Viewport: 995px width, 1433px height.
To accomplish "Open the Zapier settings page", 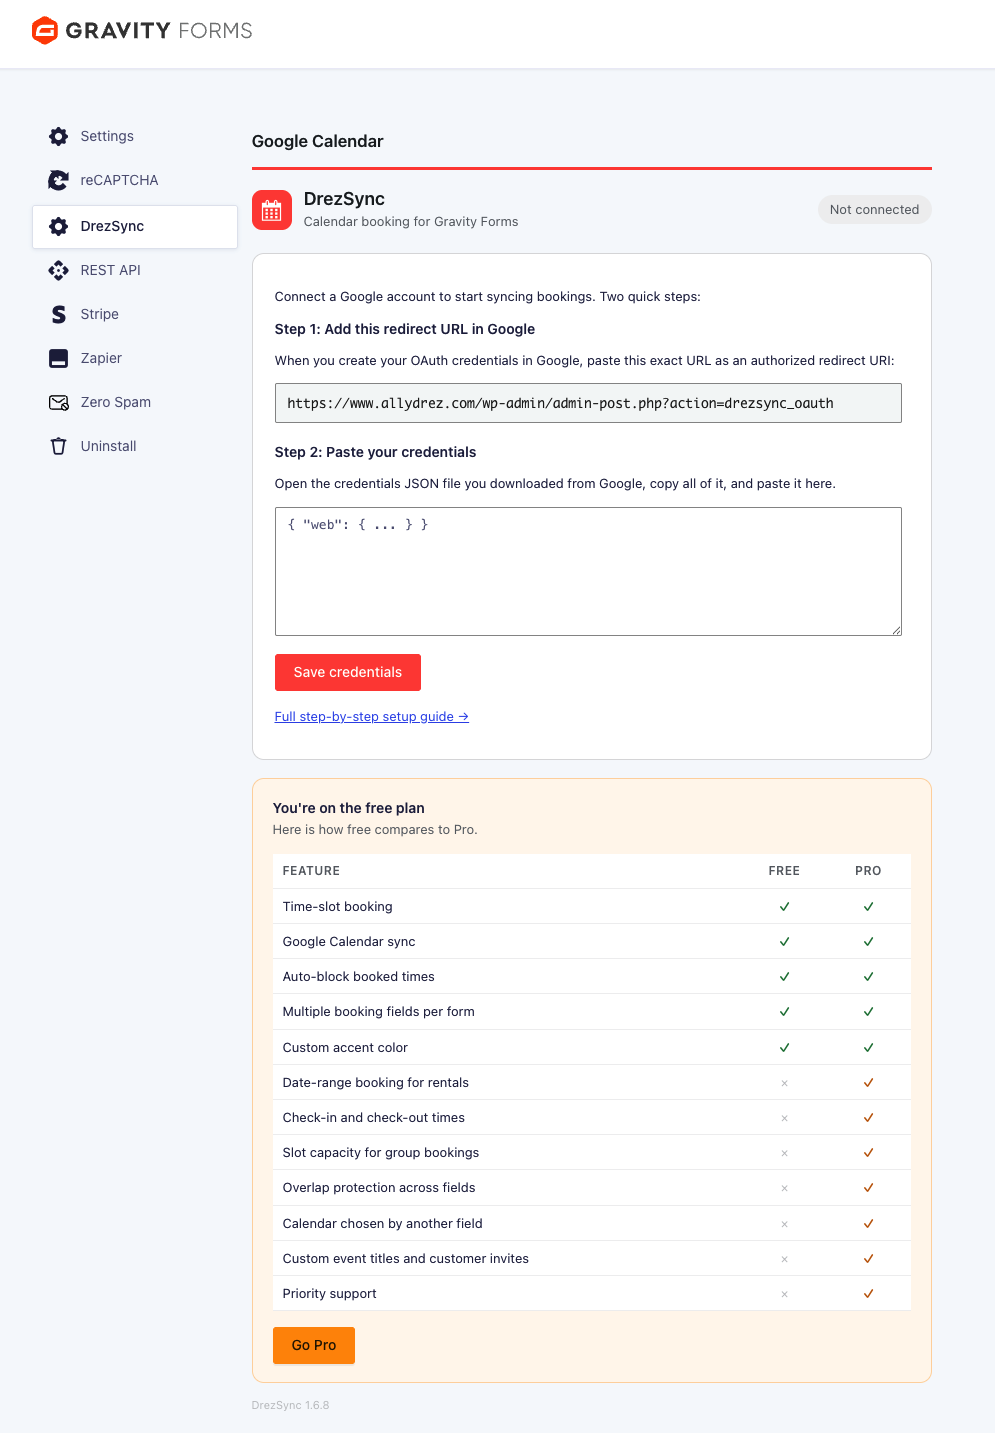I will [x=135, y=358].
